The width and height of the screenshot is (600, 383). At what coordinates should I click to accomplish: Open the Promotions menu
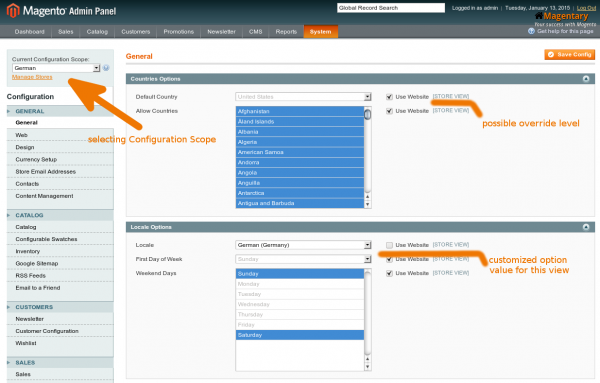179,32
